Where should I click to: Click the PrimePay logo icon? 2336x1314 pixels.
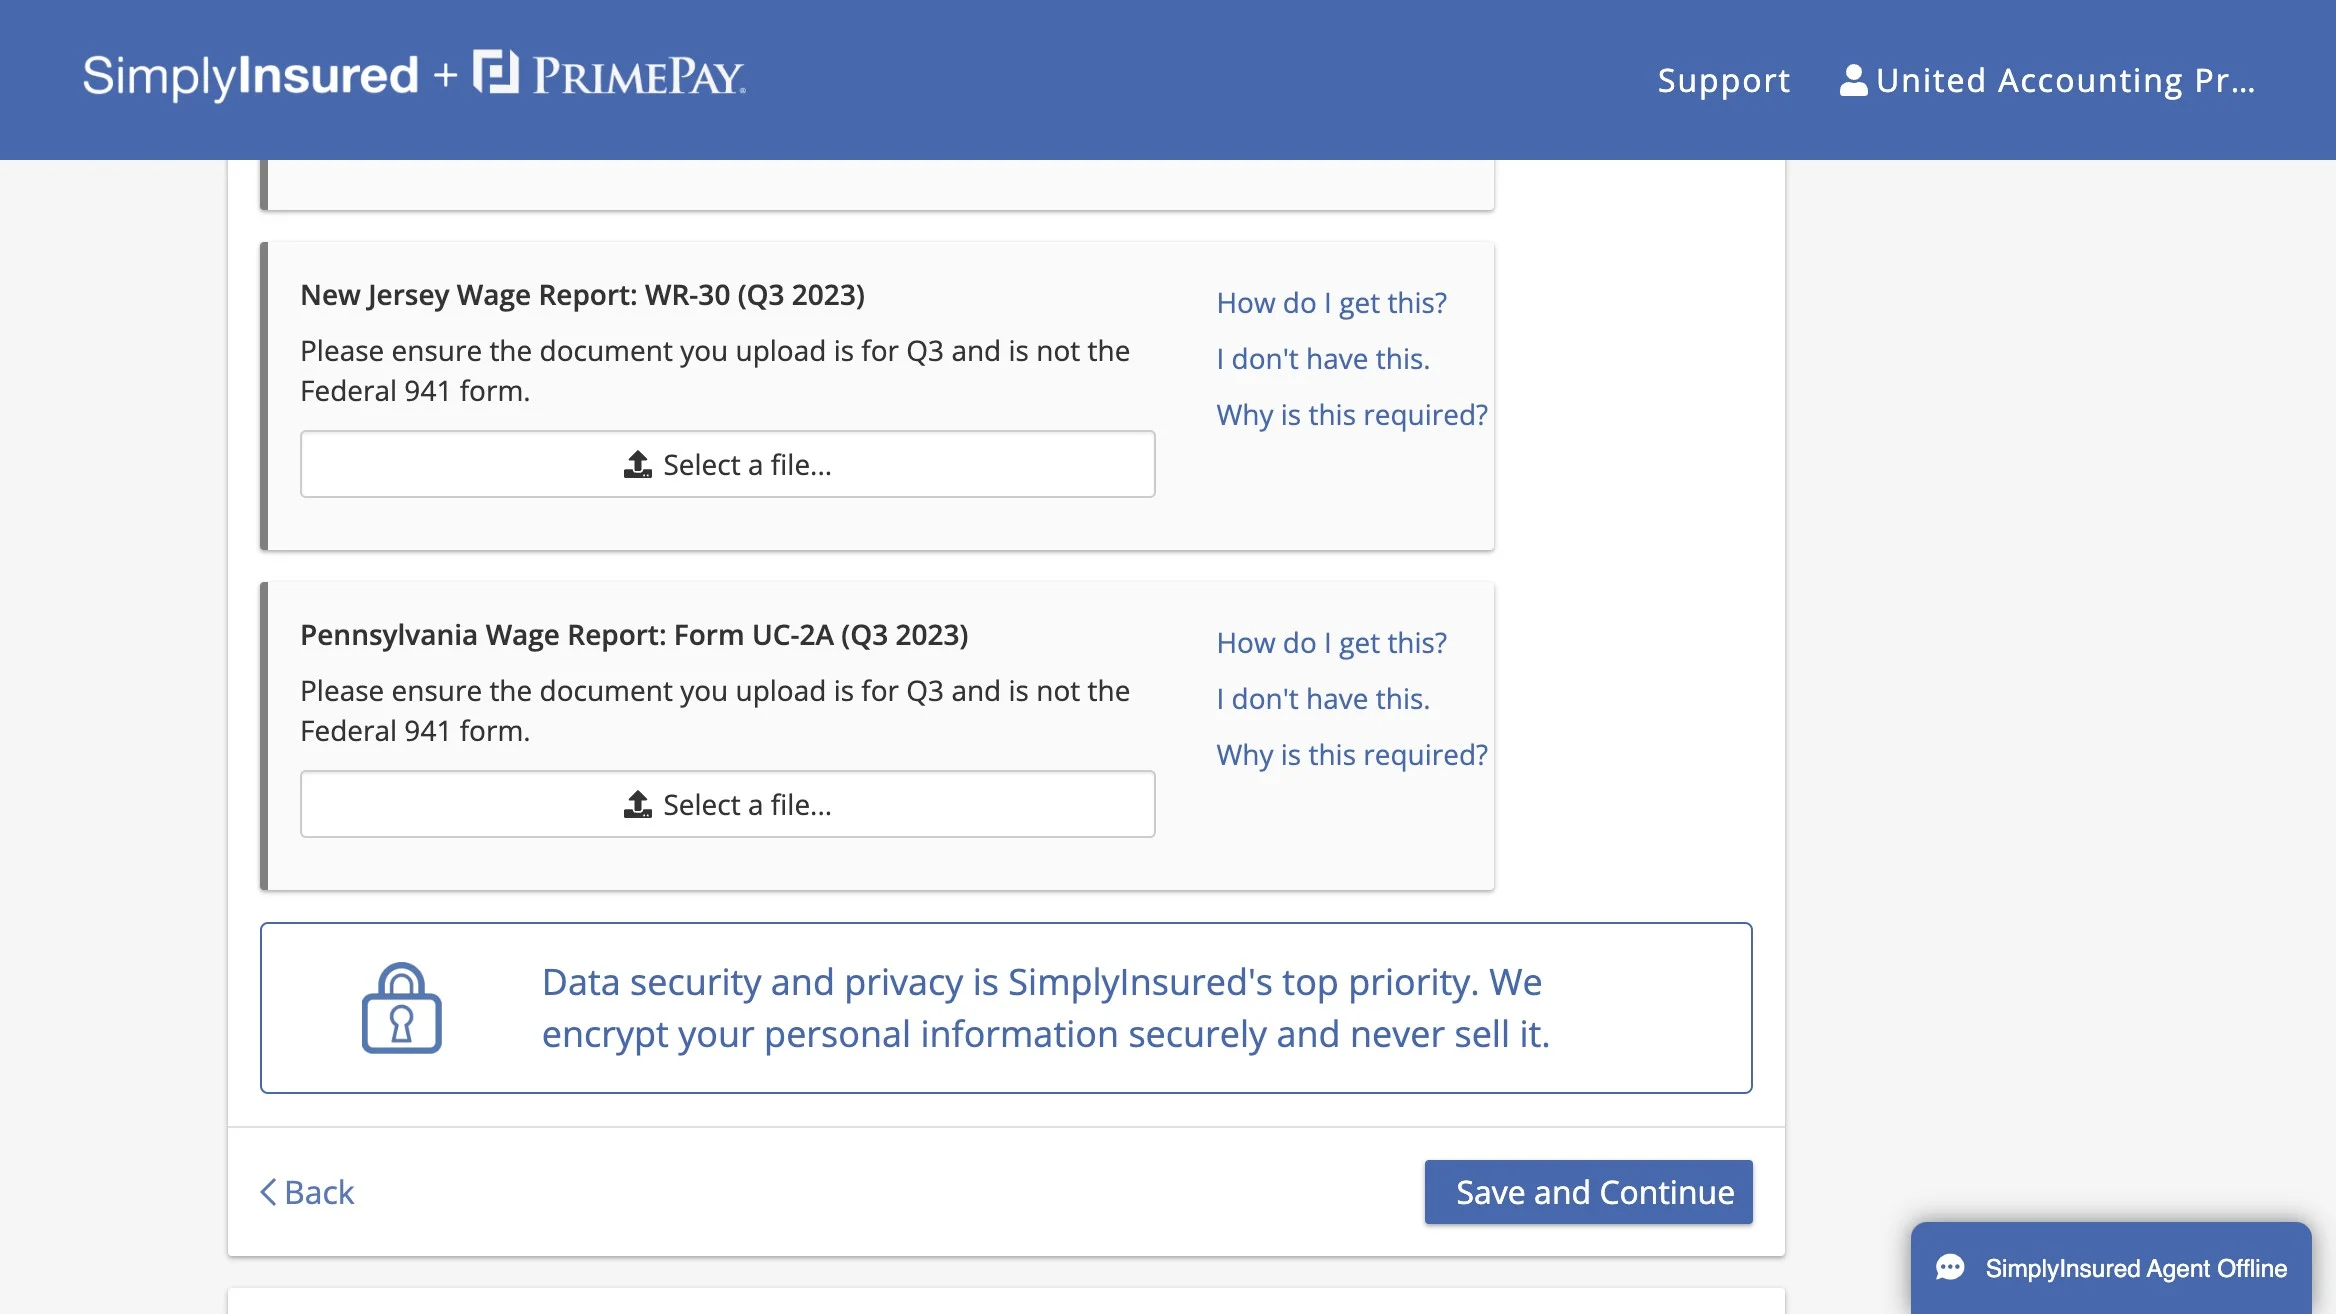pyautogui.click(x=496, y=71)
